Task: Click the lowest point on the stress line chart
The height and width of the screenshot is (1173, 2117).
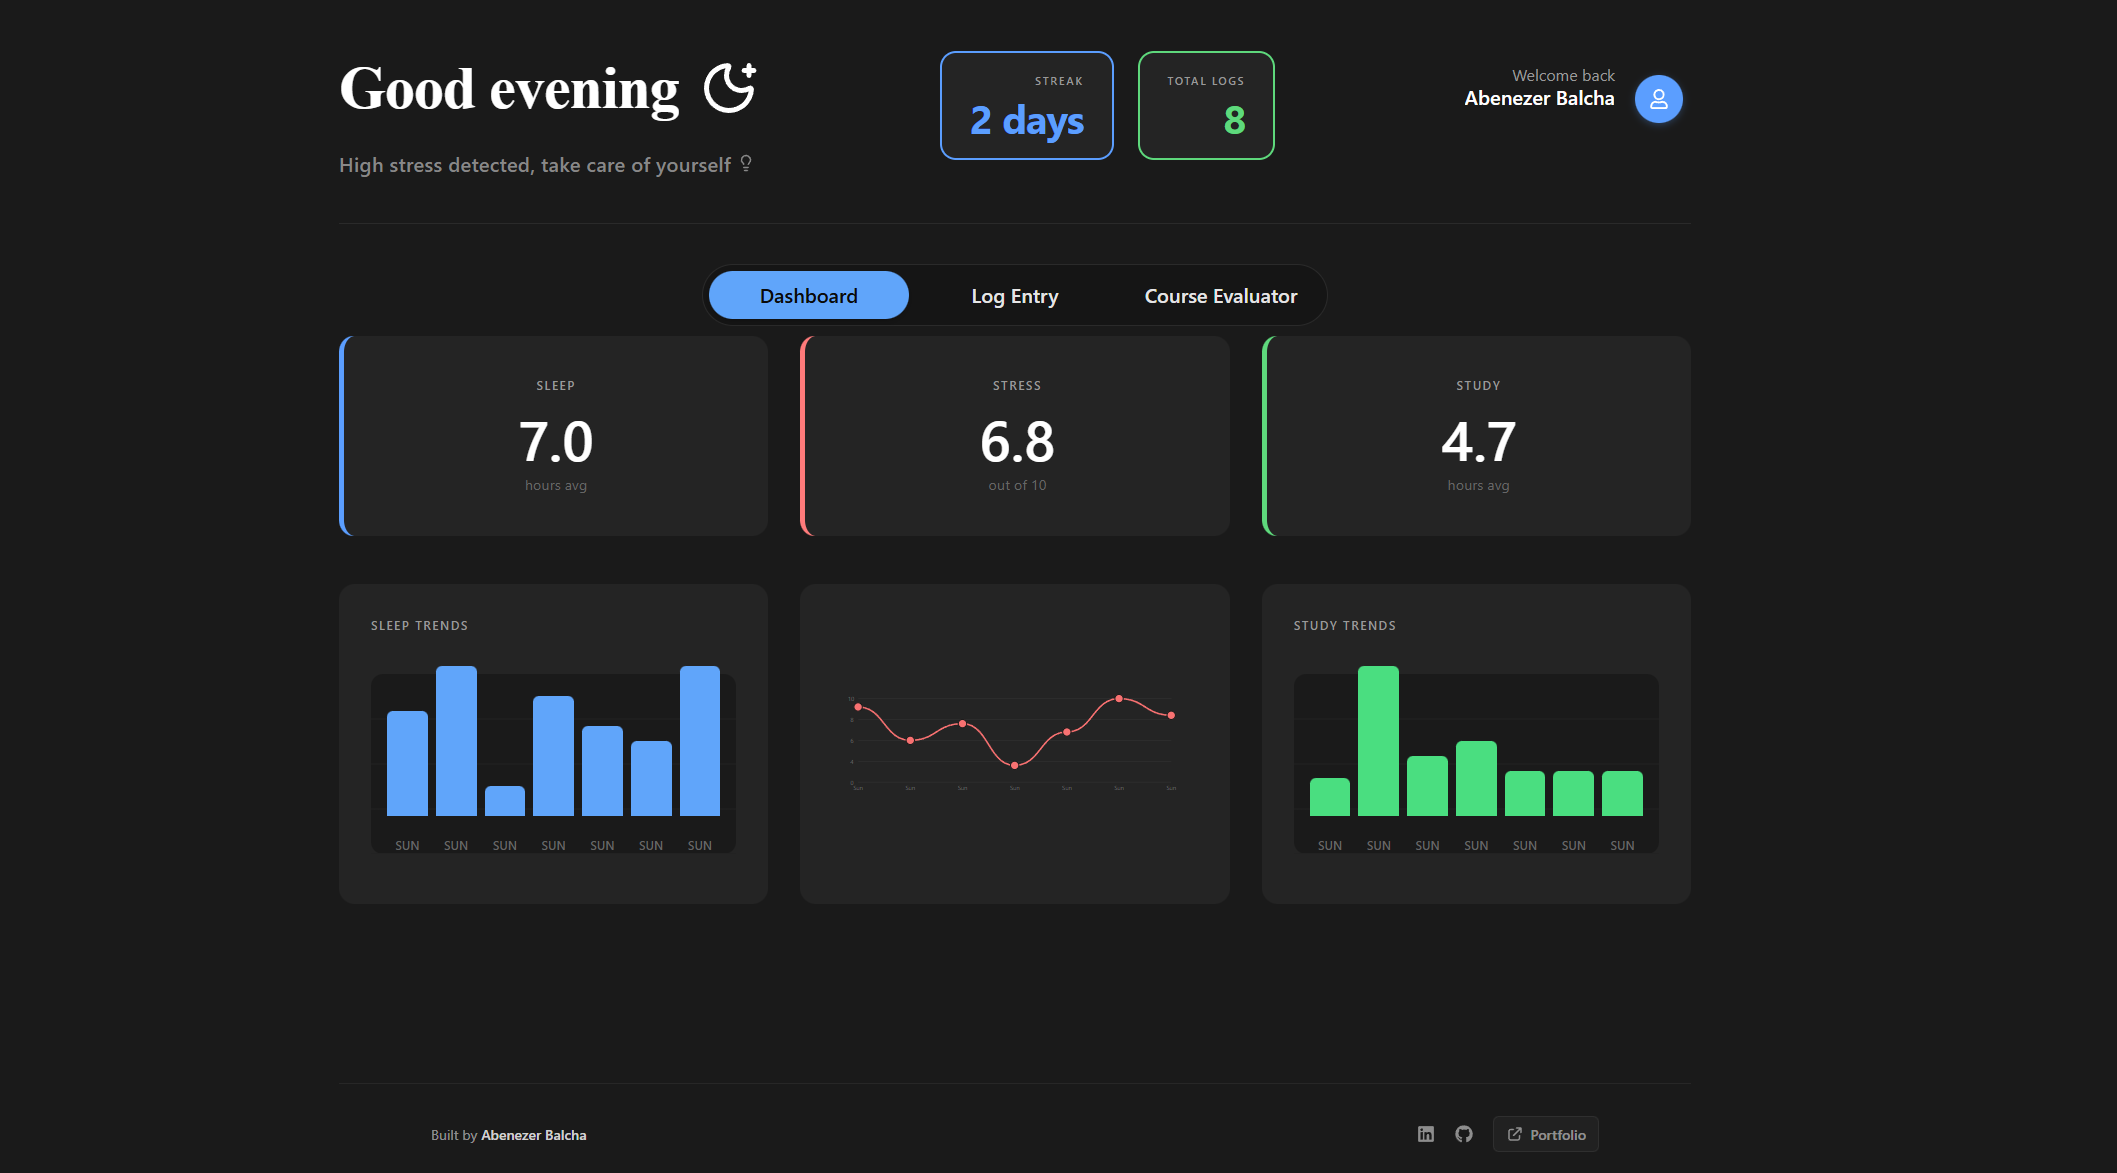Action: [1014, 765]
